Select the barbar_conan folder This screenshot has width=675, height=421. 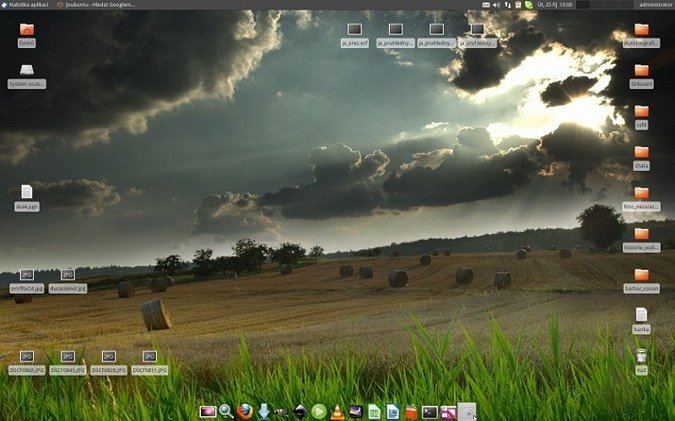[x=641, y=275]
